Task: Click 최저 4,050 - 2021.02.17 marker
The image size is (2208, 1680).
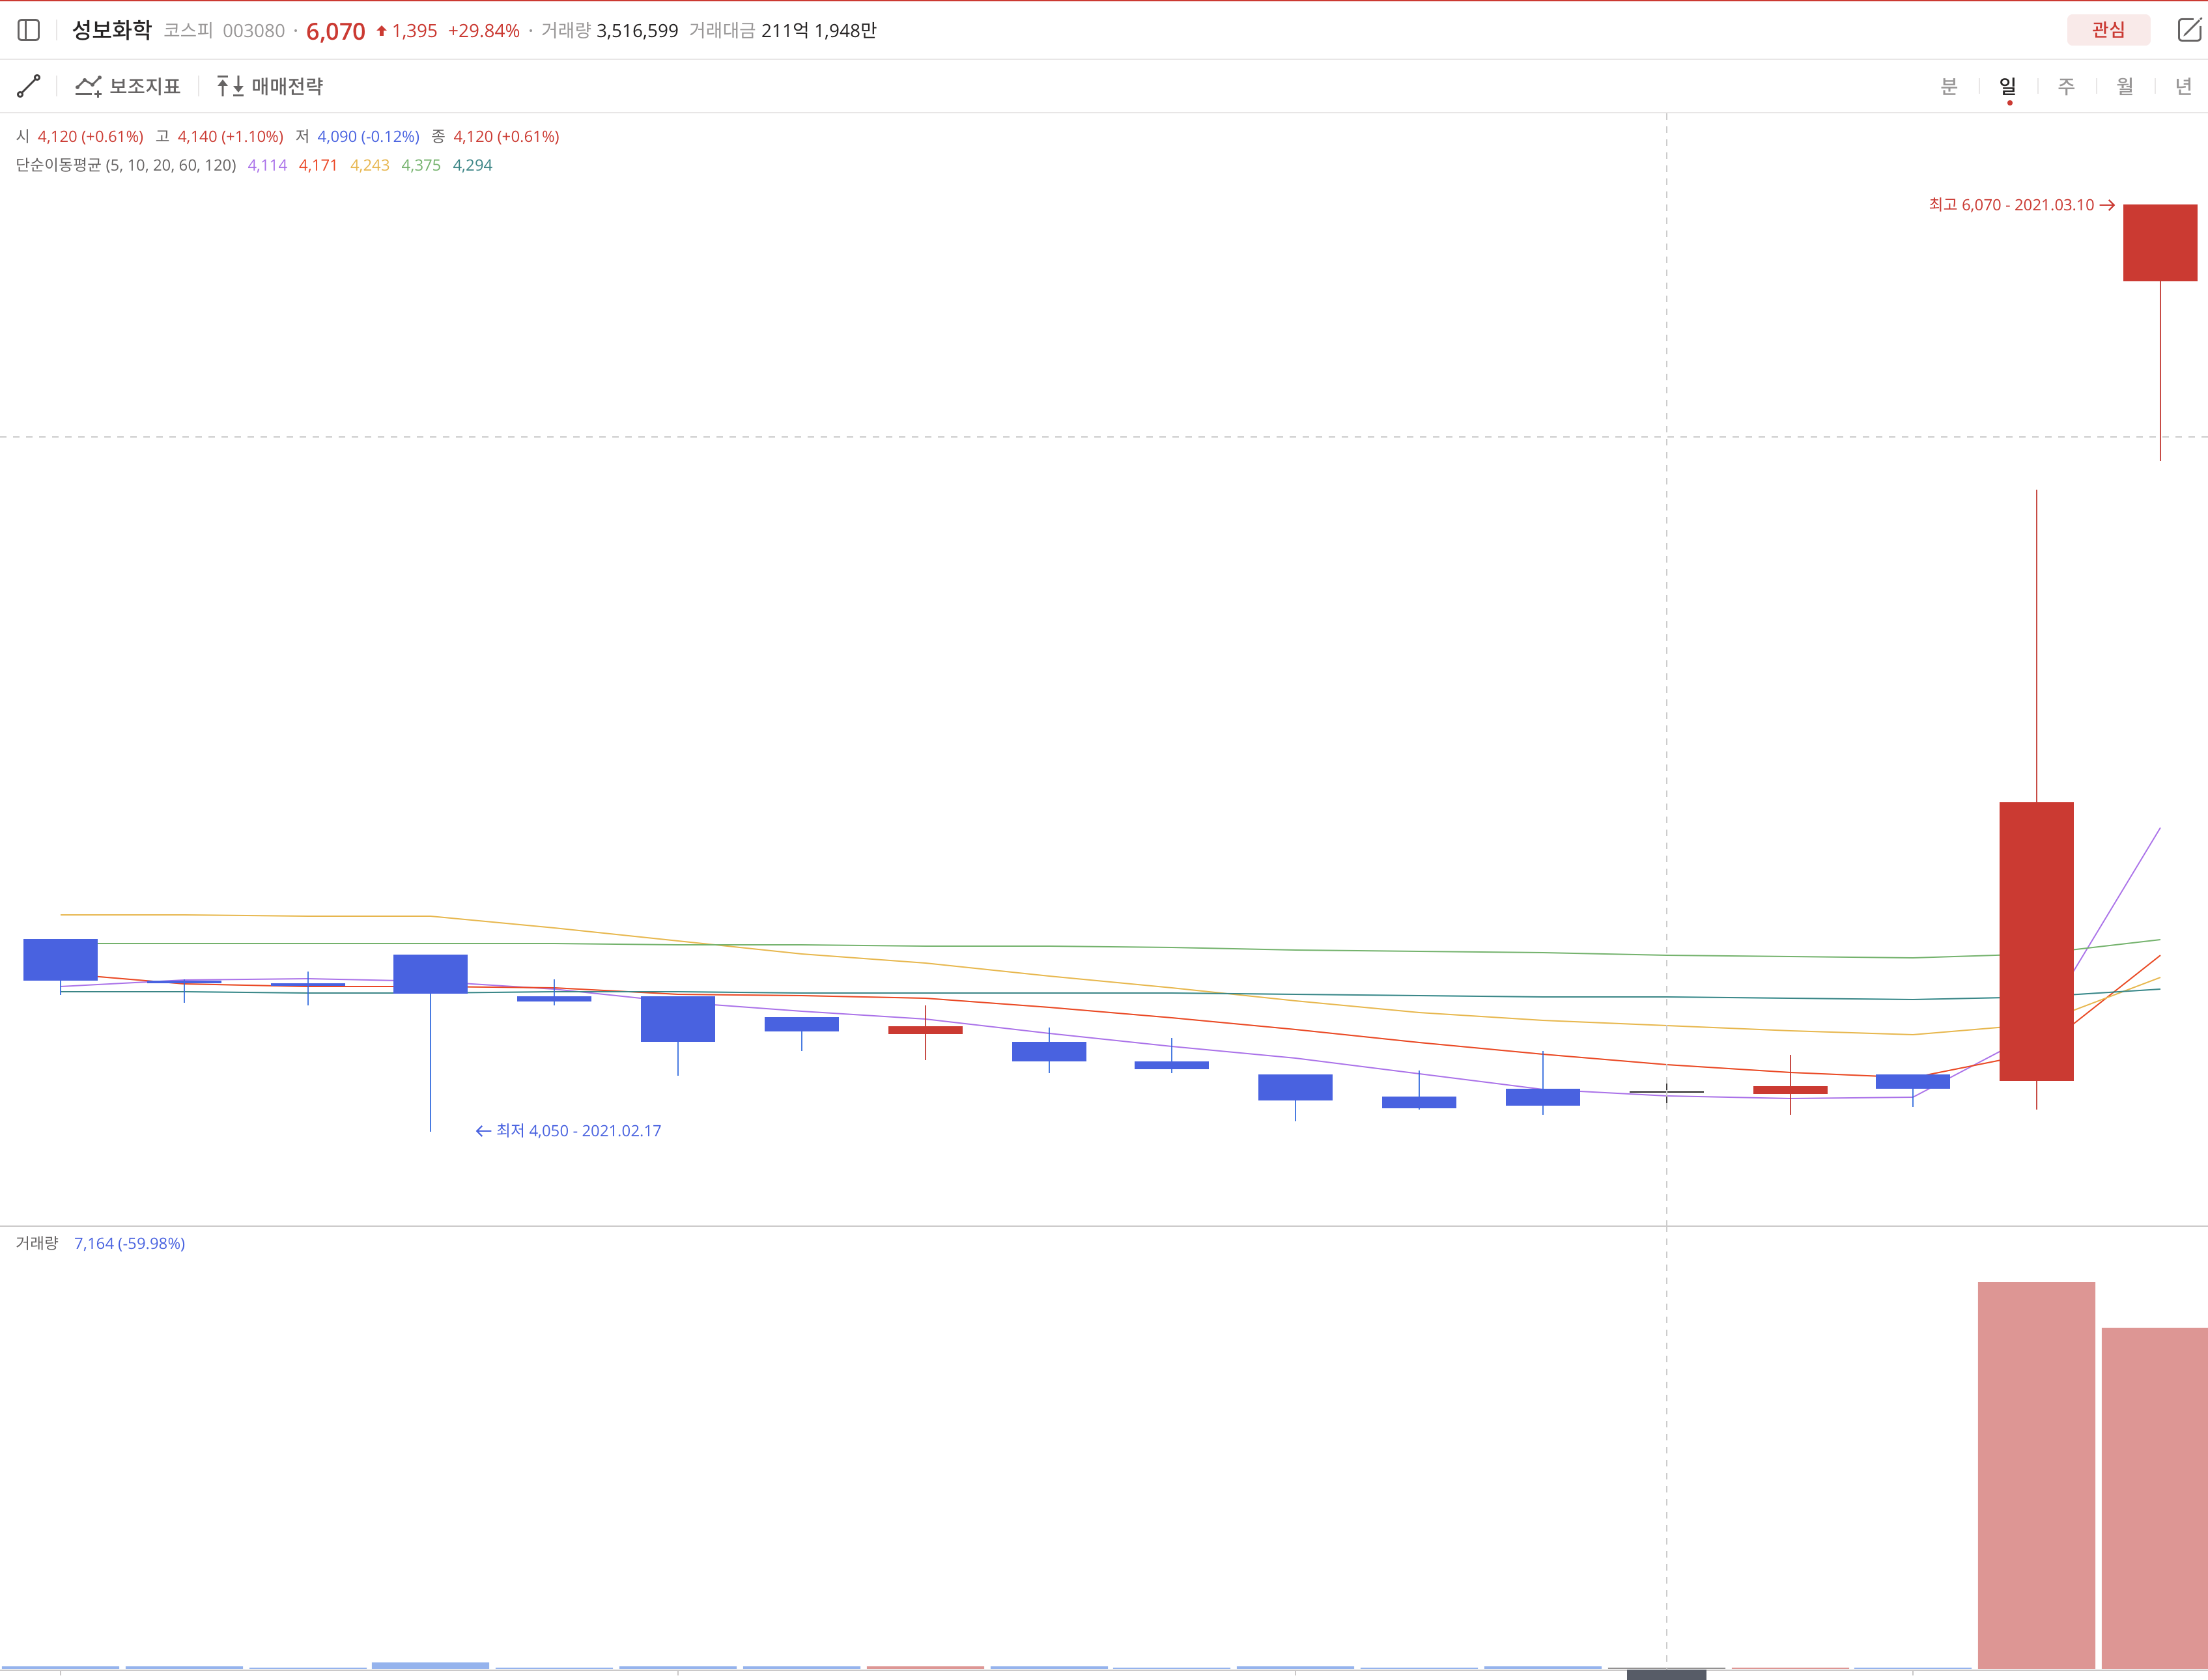Action: coord(568,1131)
